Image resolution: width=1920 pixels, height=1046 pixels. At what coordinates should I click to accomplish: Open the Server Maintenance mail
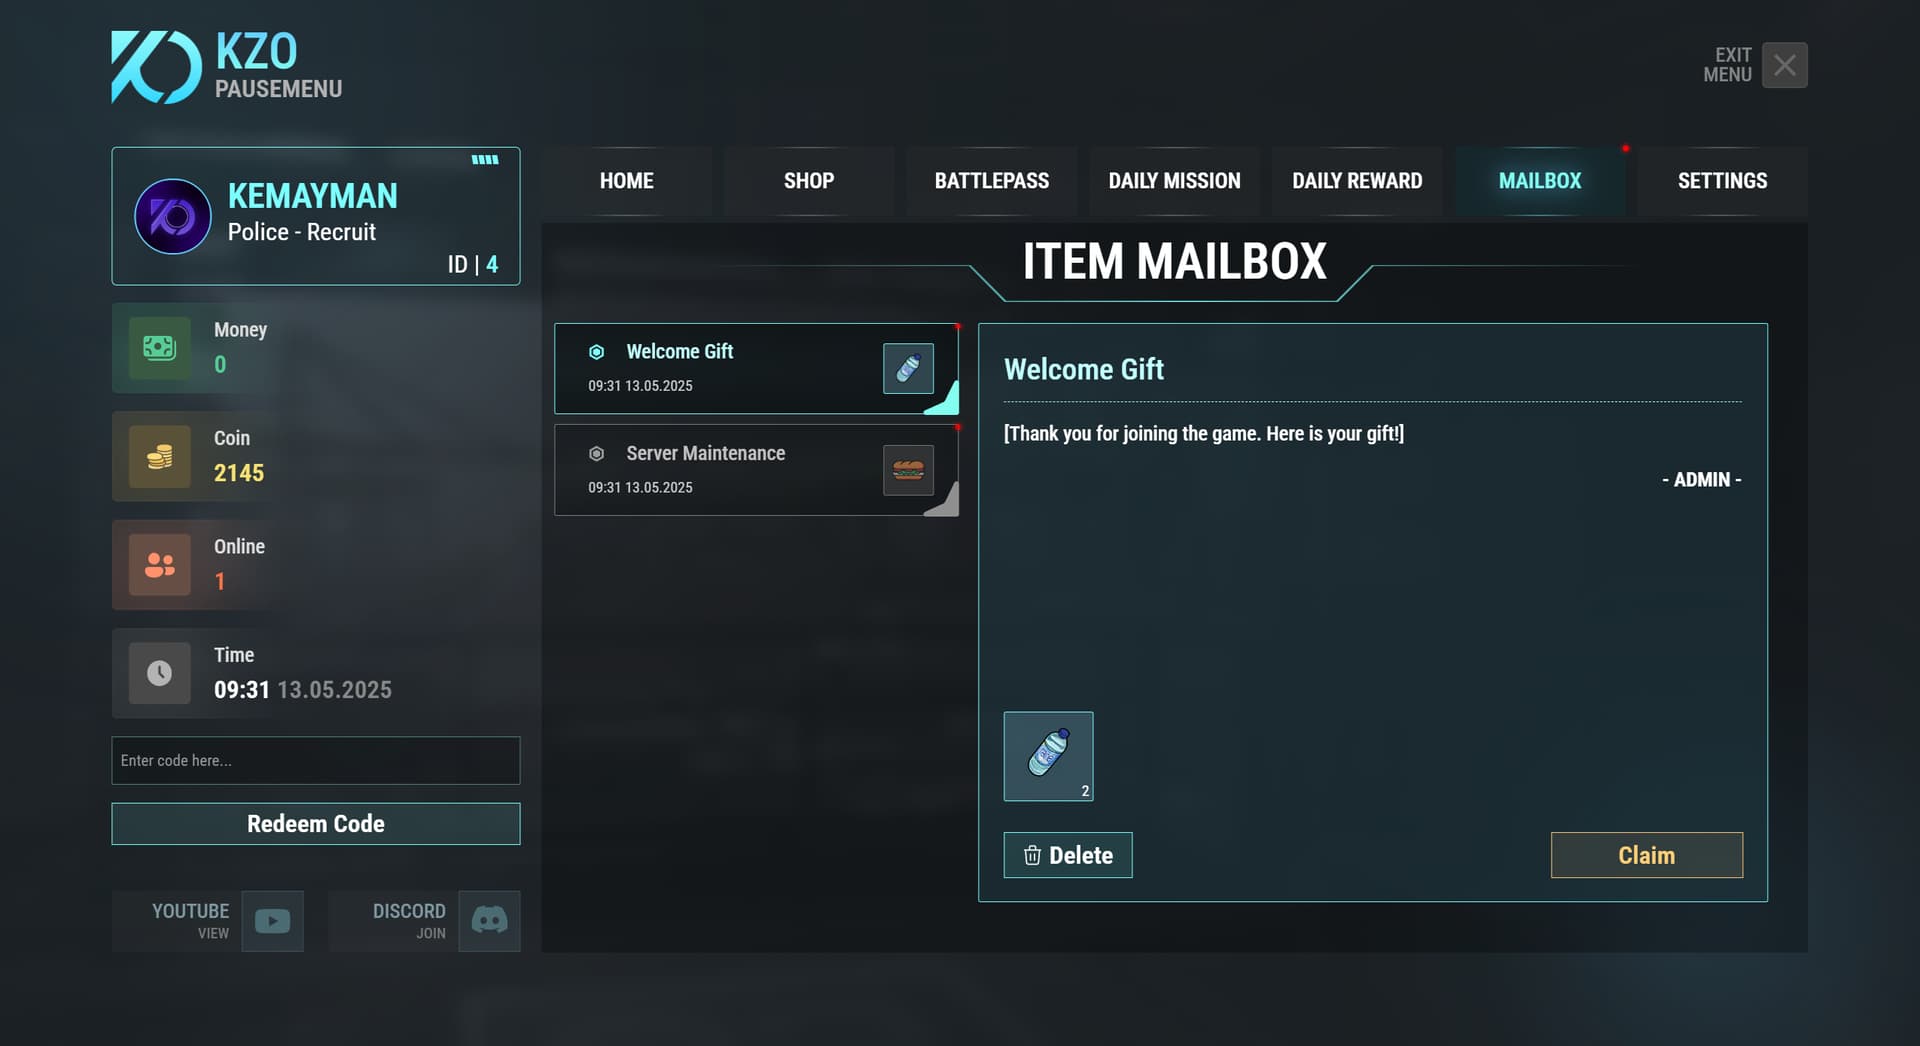click(756, 470)
